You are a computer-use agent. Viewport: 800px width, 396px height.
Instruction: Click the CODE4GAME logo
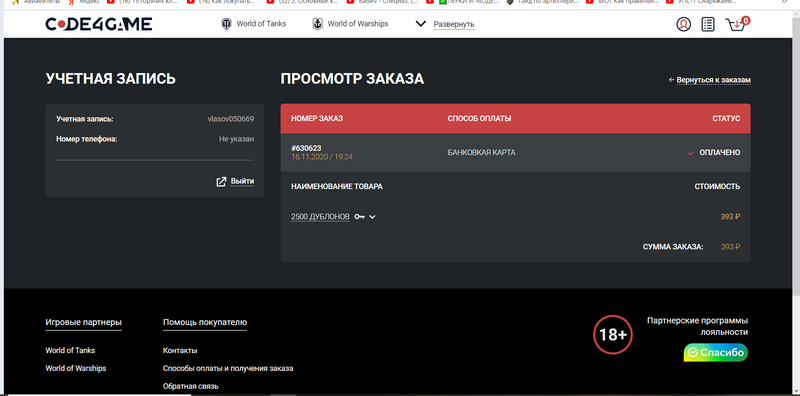point(98,24)
